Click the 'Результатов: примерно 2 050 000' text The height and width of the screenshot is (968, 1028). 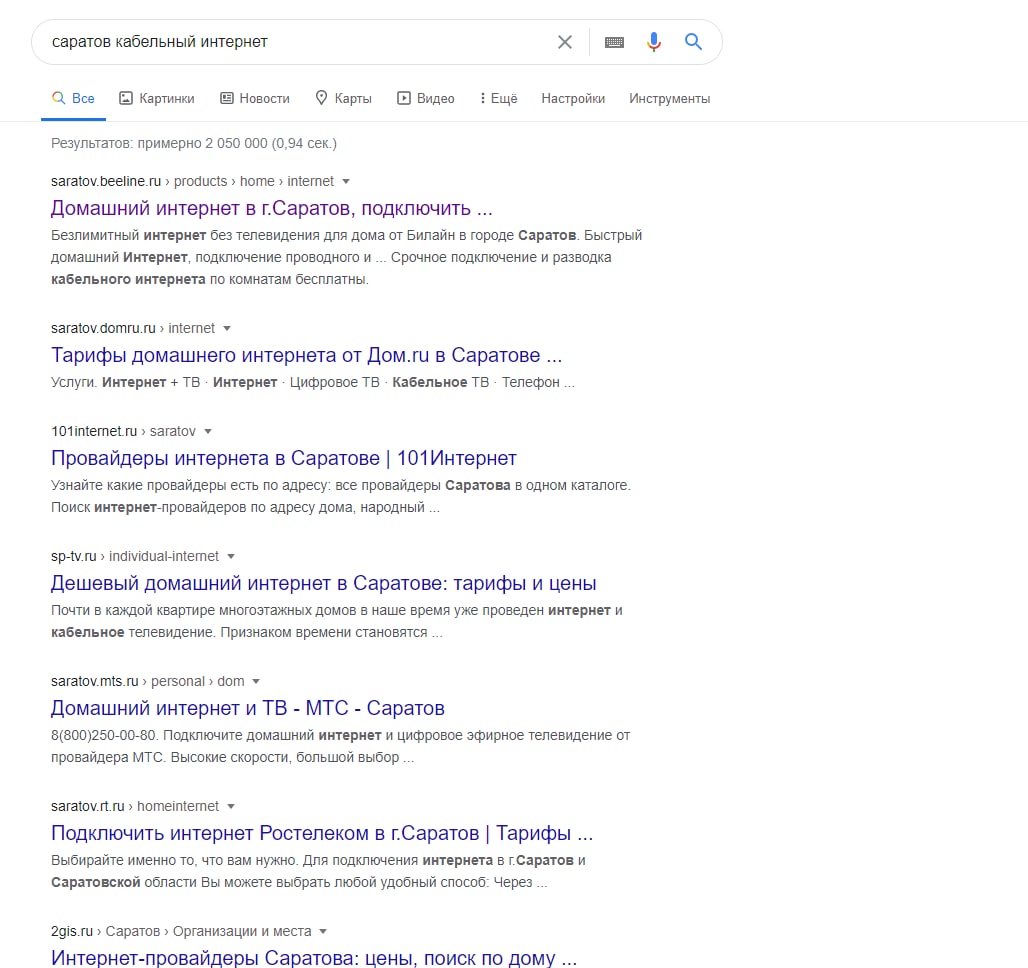tap(194, 143)
